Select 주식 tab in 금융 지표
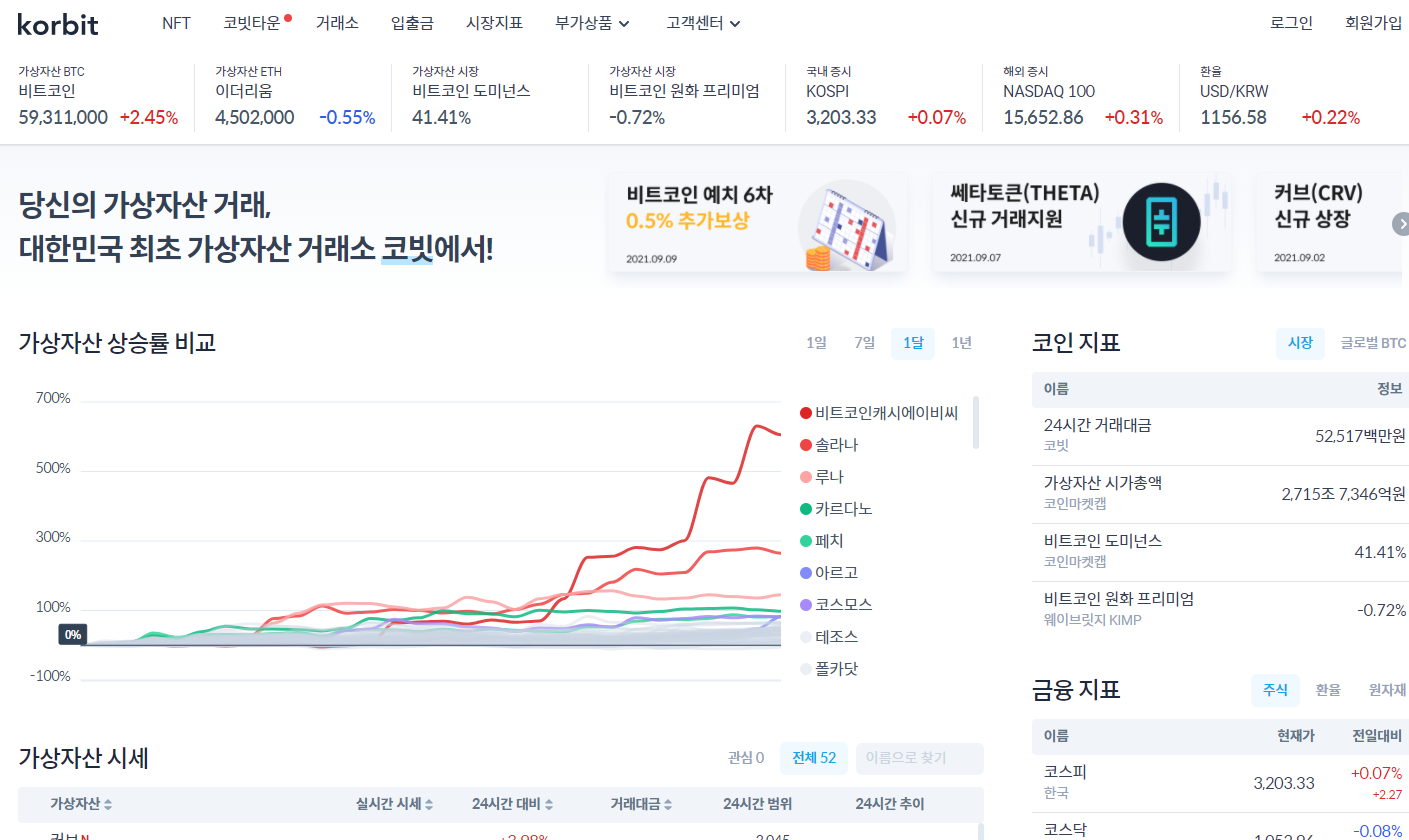Image resolution: width=1409 pixels, height=840 pixels. tap(1275, 690)
